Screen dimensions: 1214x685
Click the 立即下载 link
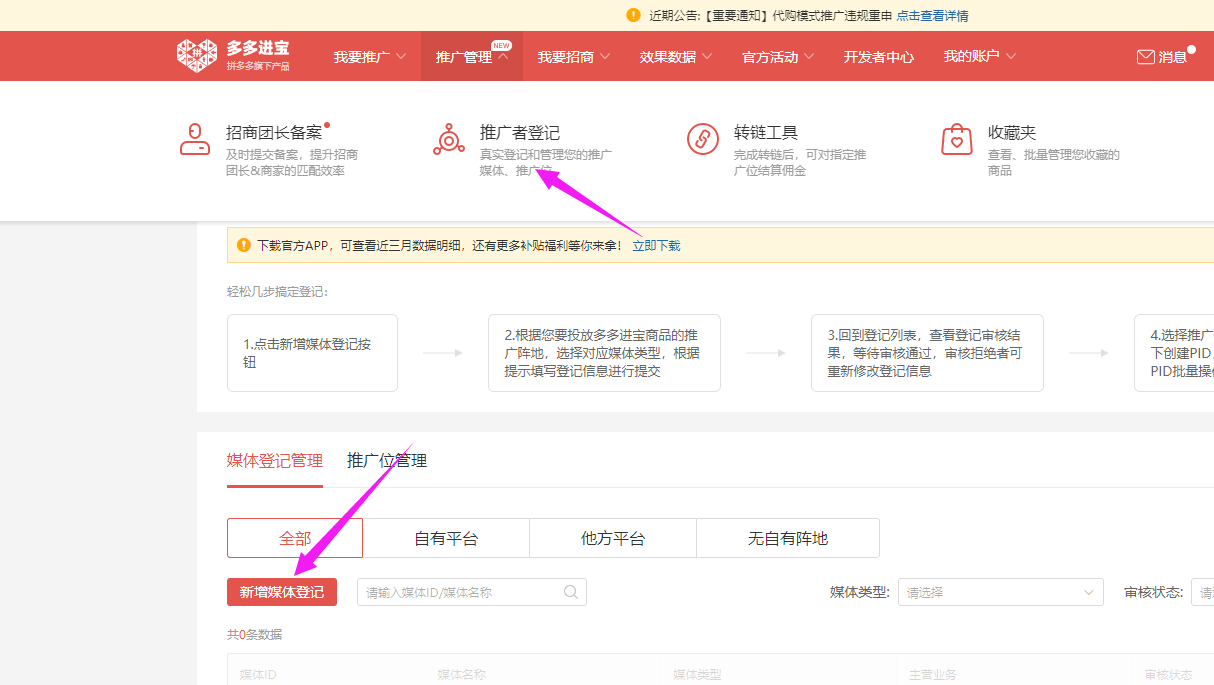click(x=656, y=245)
